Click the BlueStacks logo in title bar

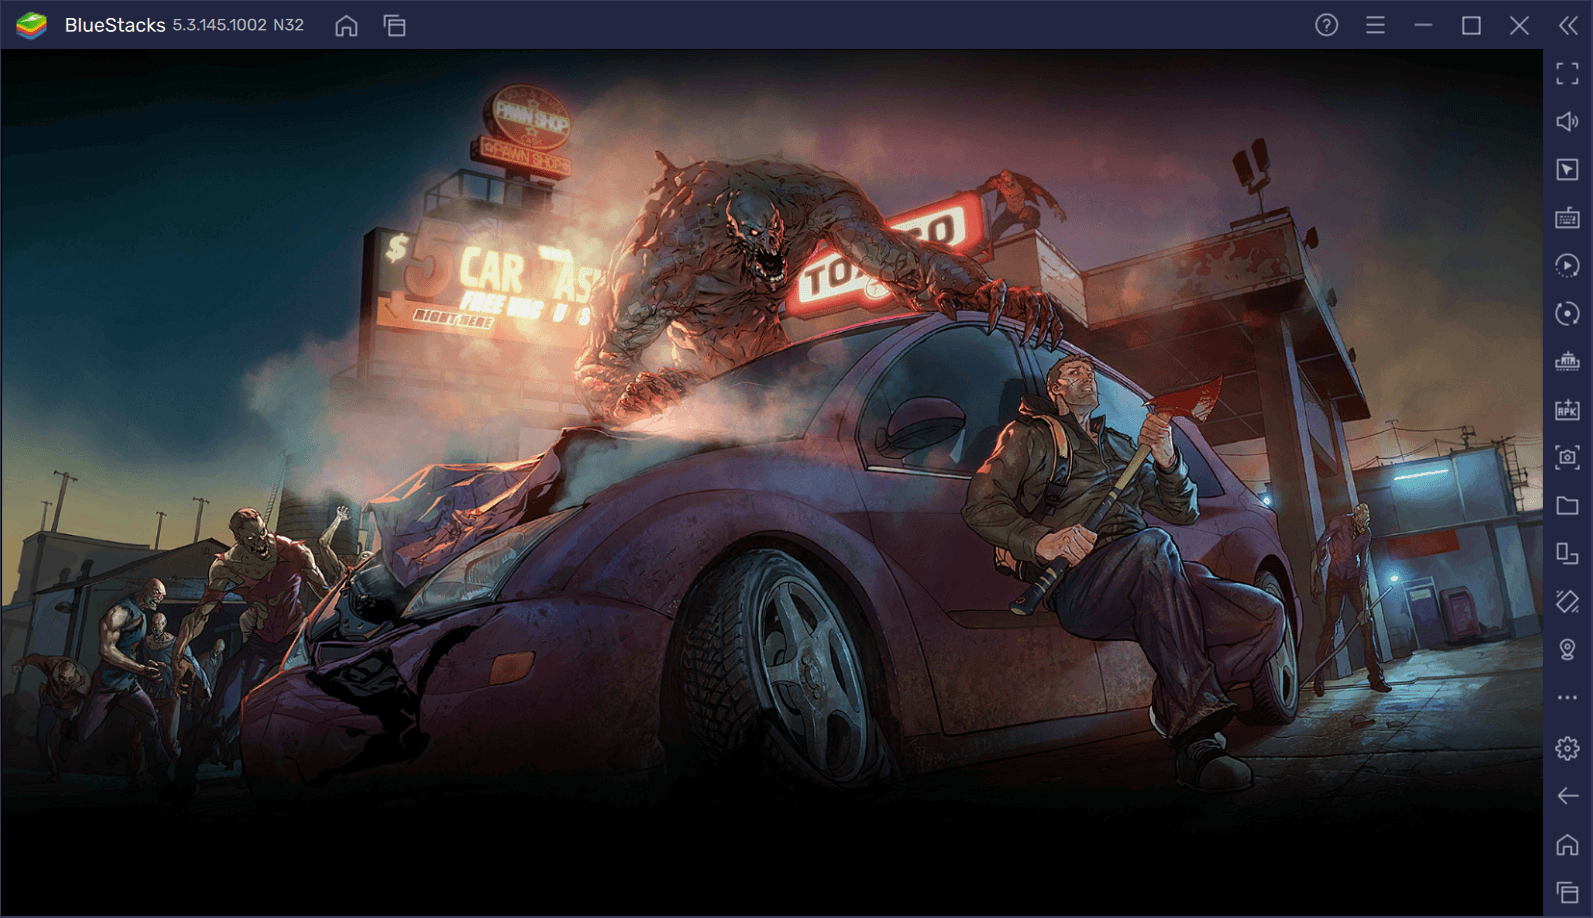click(32, 25)
